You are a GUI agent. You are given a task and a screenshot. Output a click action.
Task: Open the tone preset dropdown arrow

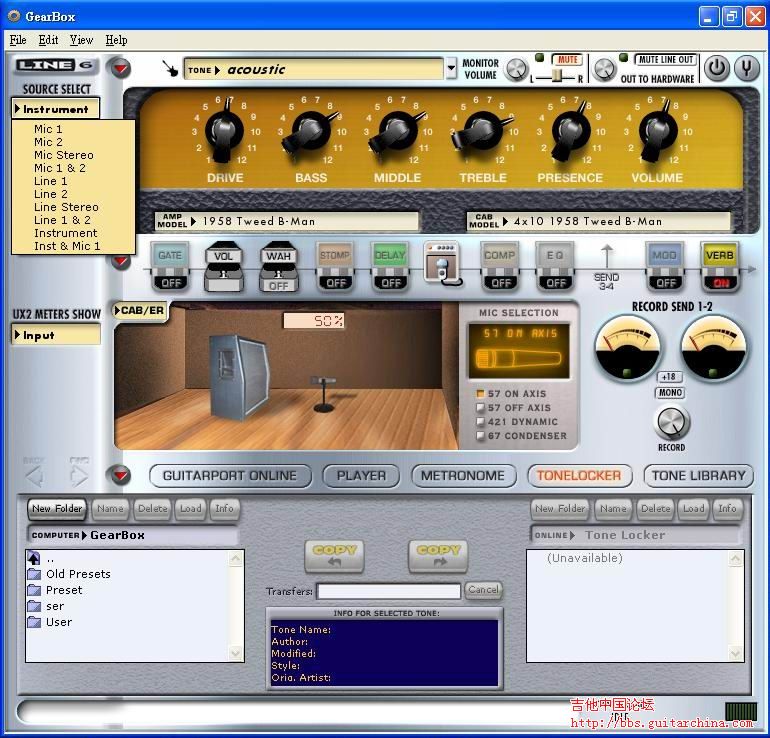click(x=436, y=69)
